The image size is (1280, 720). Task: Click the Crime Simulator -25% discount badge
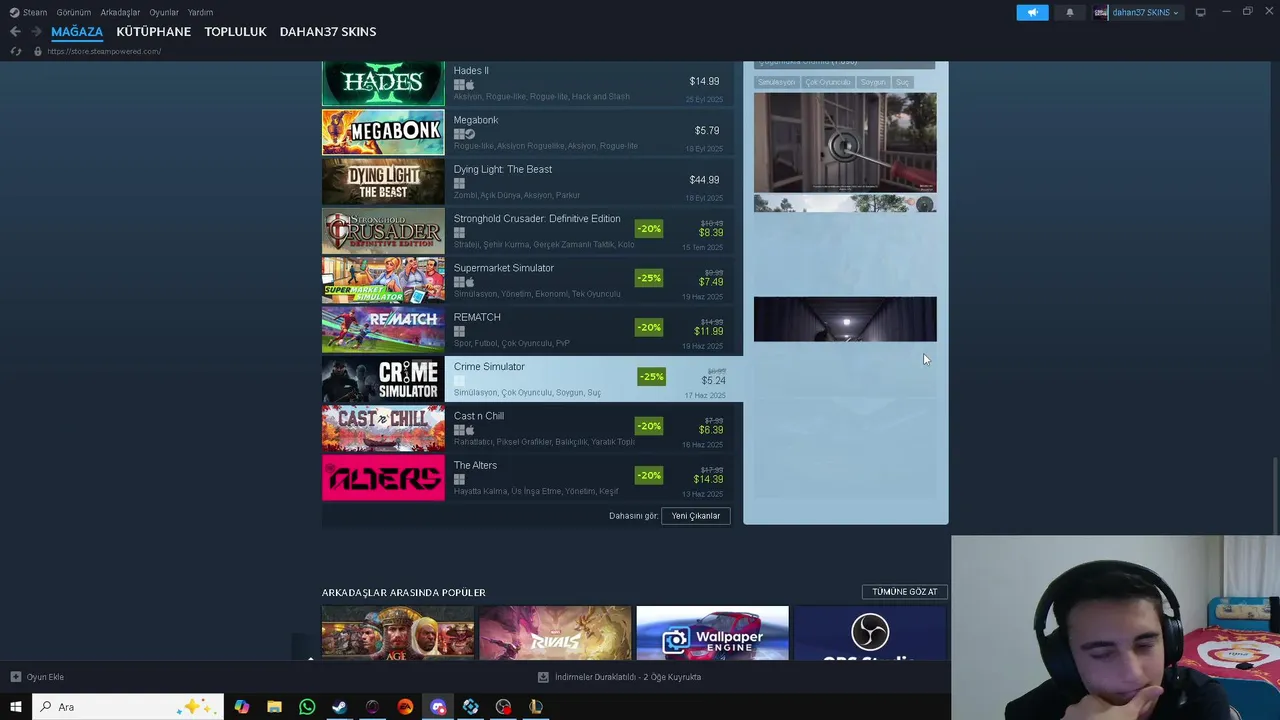tap(651, 377)
